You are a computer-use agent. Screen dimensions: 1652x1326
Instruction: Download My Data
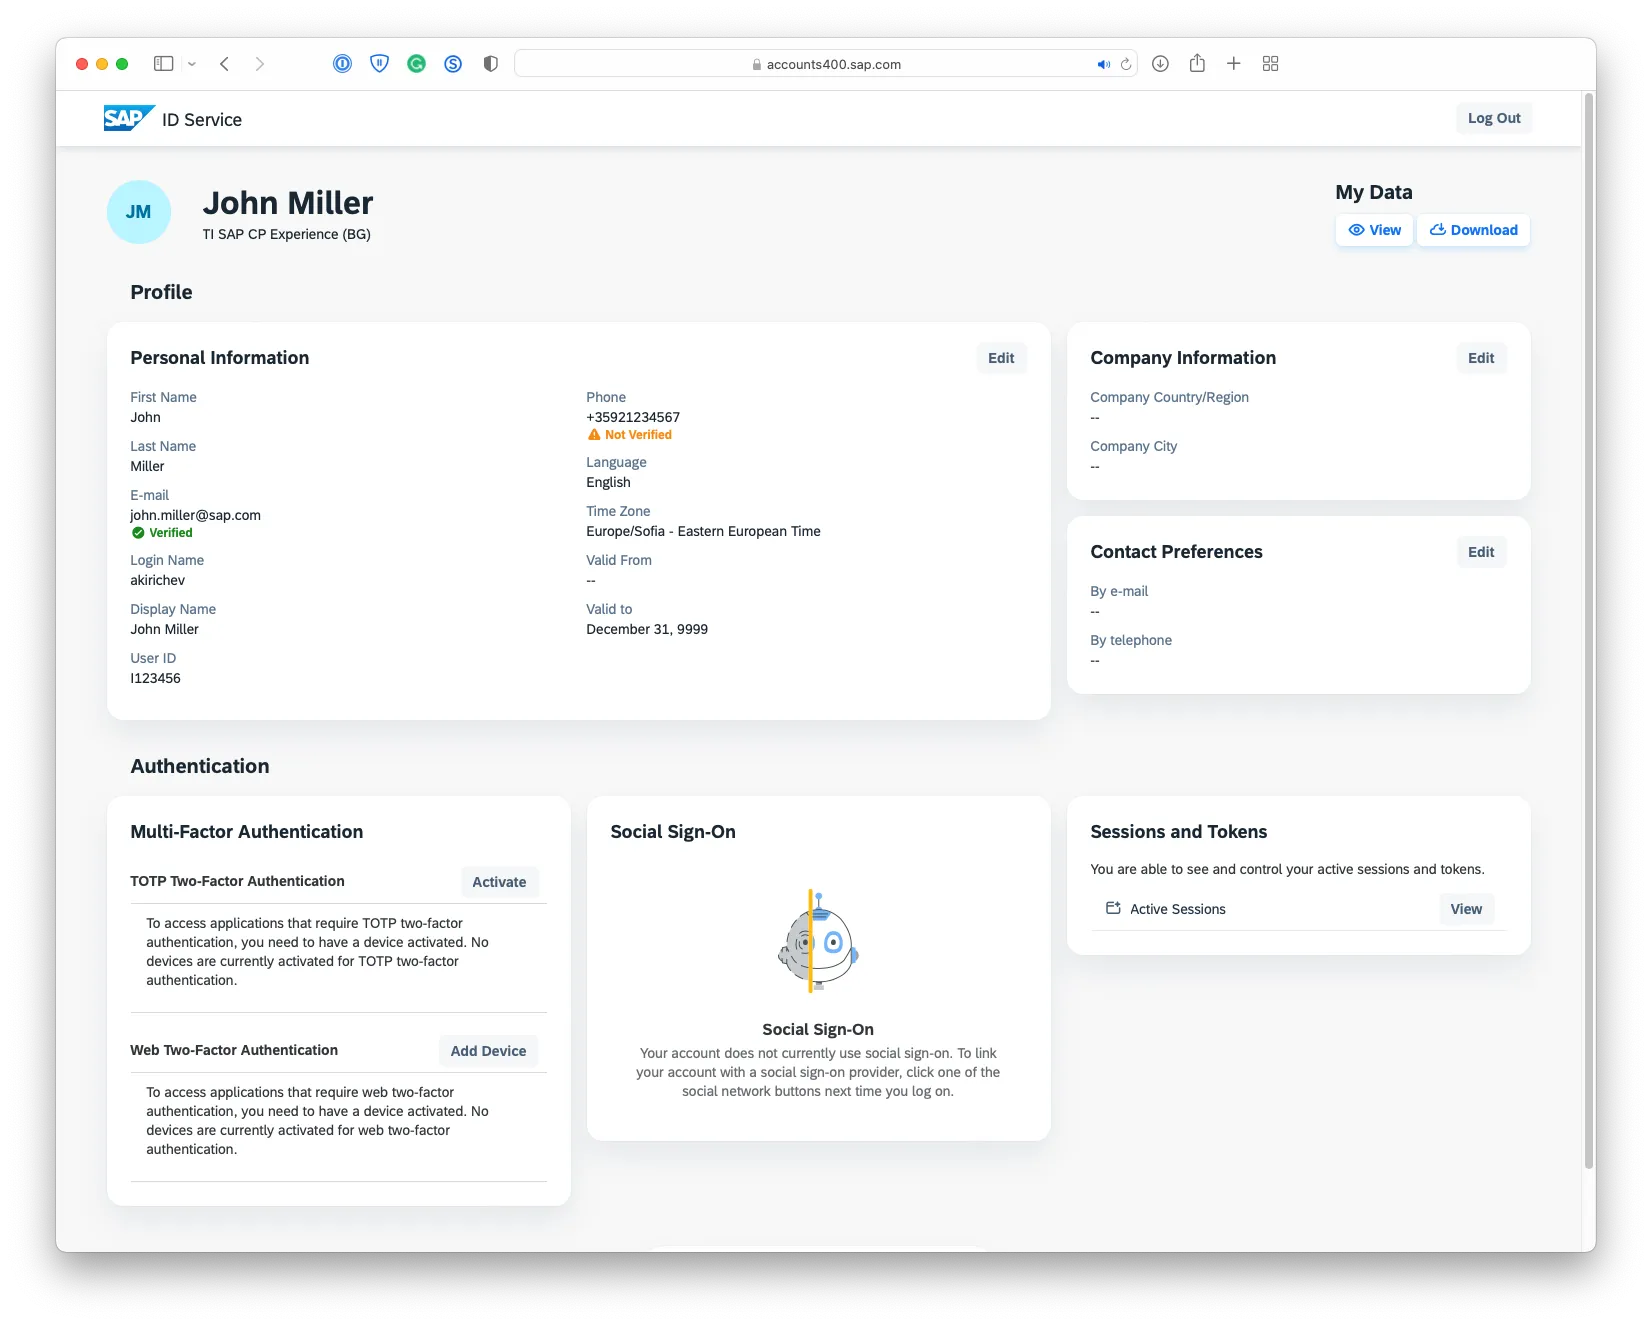1473,230
